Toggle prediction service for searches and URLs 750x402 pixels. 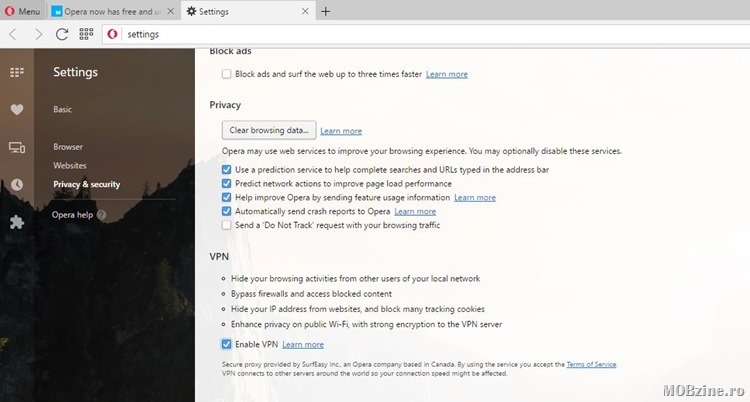pyautogui.click(x=226, y=169)
